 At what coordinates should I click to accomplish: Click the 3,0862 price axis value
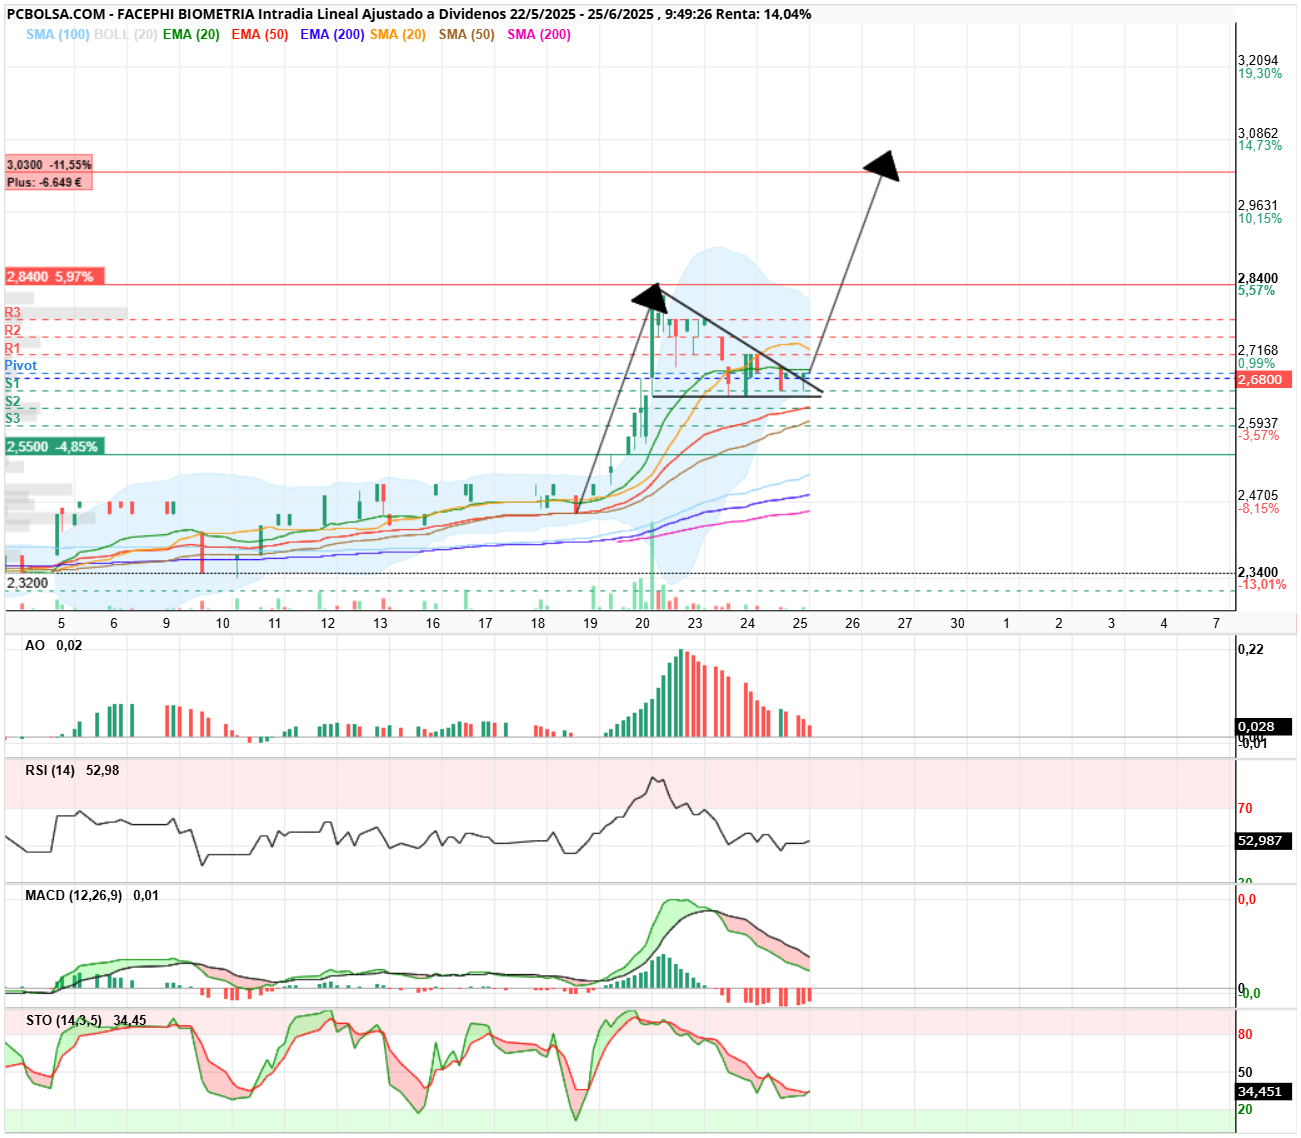point(1258,133)
